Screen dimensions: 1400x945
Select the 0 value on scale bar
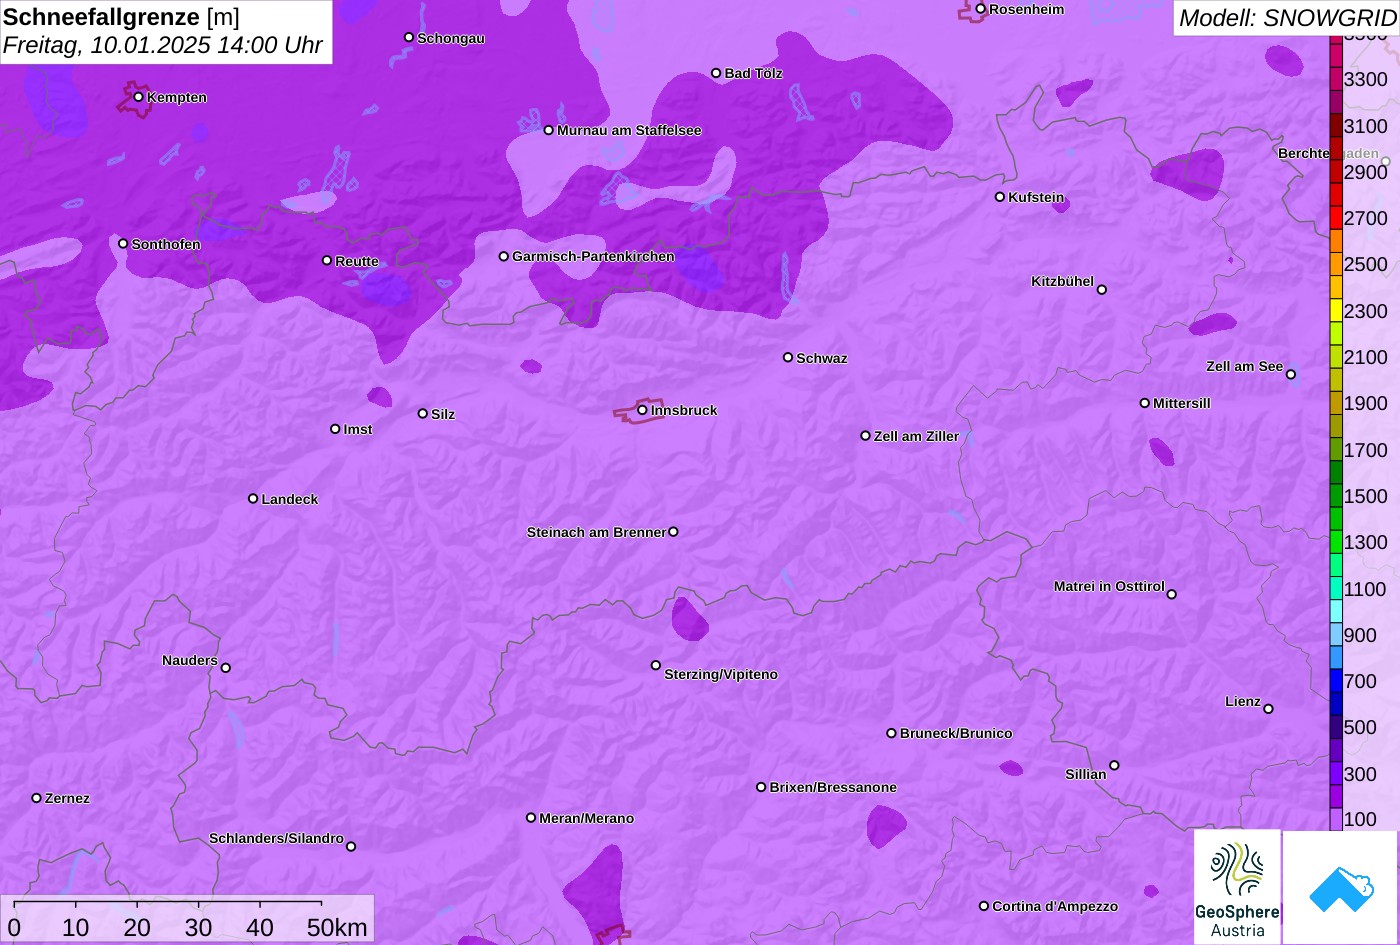[x=14, y=928]
